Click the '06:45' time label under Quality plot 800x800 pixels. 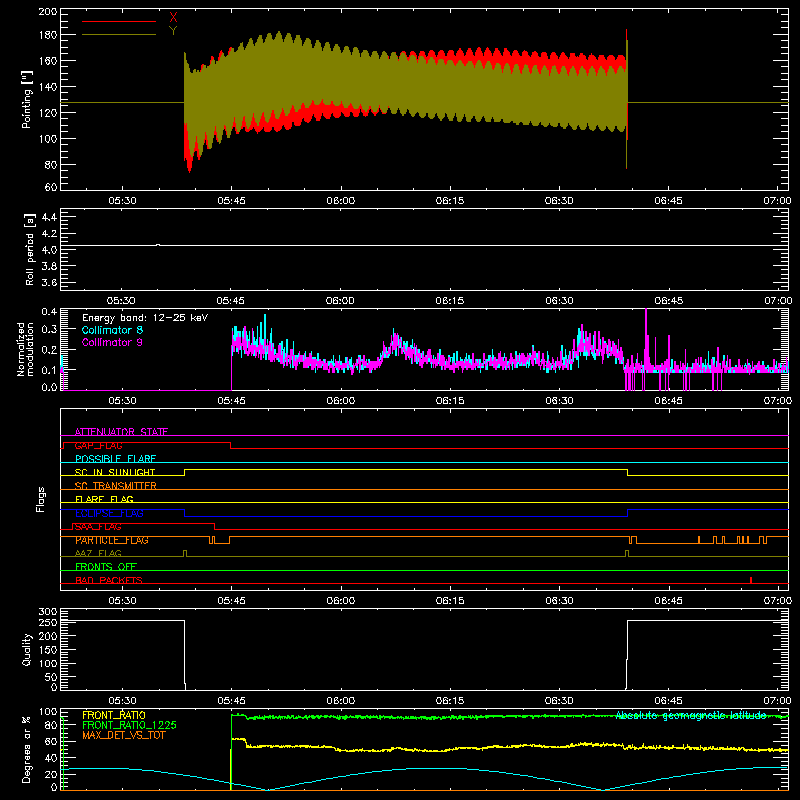pos(668,701)
